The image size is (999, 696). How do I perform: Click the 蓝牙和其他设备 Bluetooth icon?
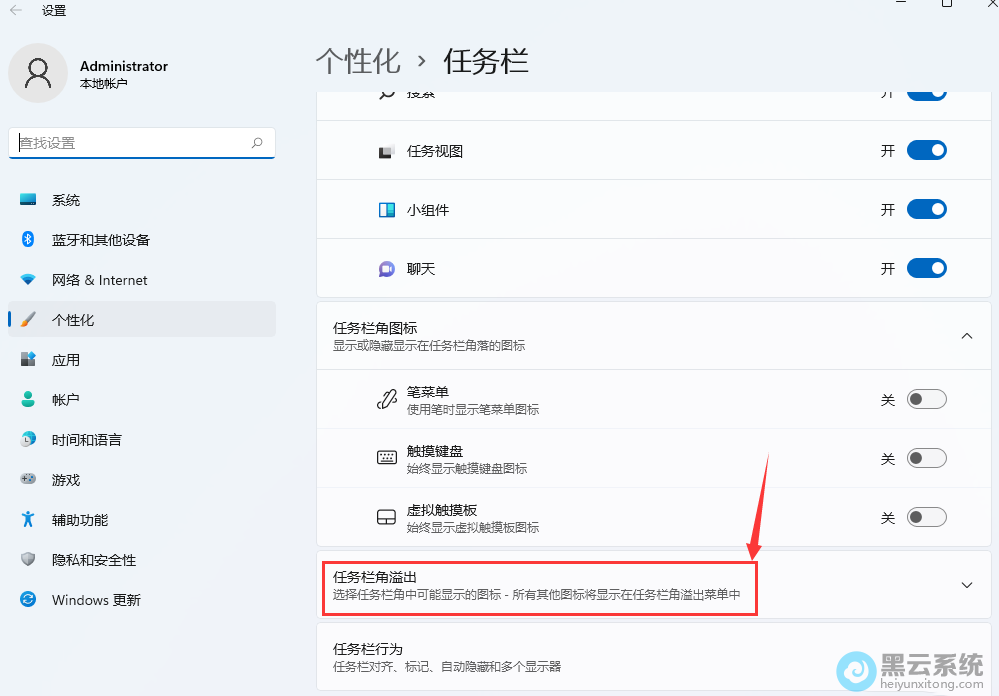click(x=28, y=240)
